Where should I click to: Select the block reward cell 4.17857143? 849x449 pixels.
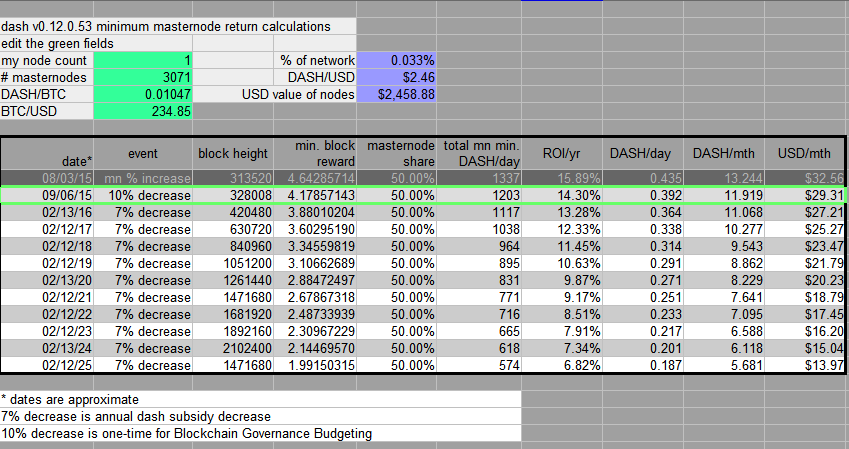click(315, 195)
